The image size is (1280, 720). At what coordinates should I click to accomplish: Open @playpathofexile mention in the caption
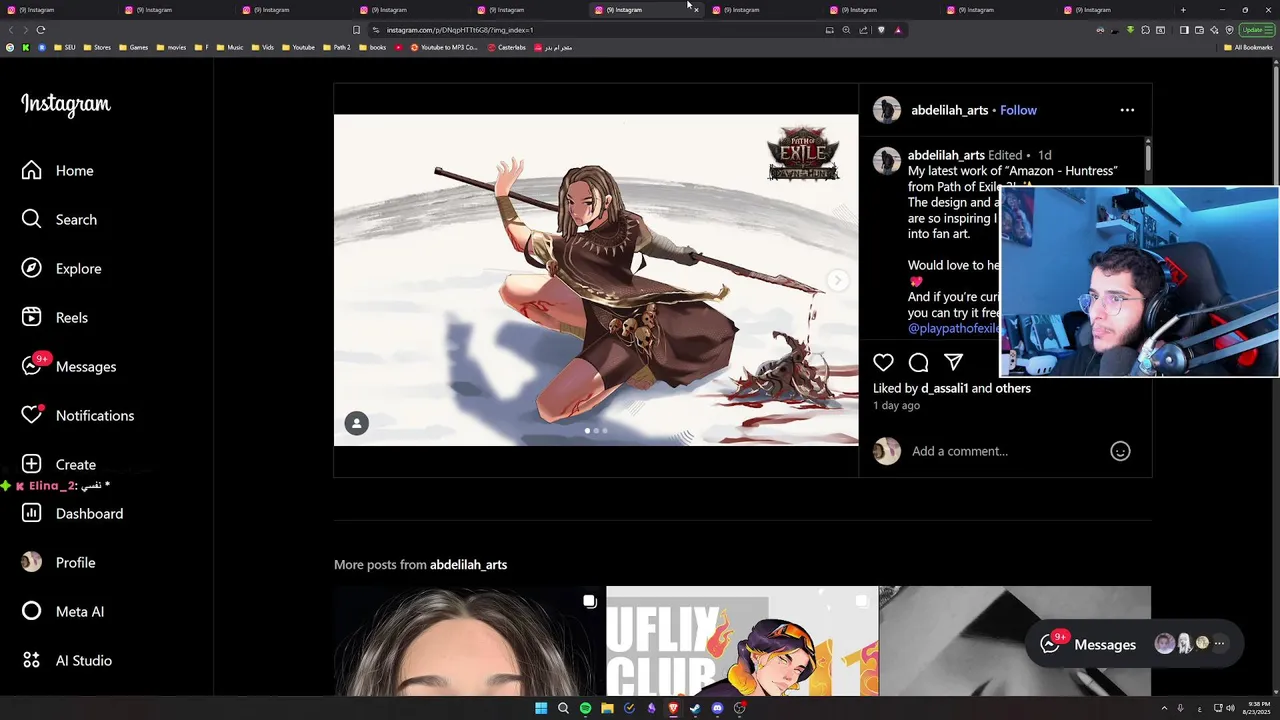(x=955, y=328)
